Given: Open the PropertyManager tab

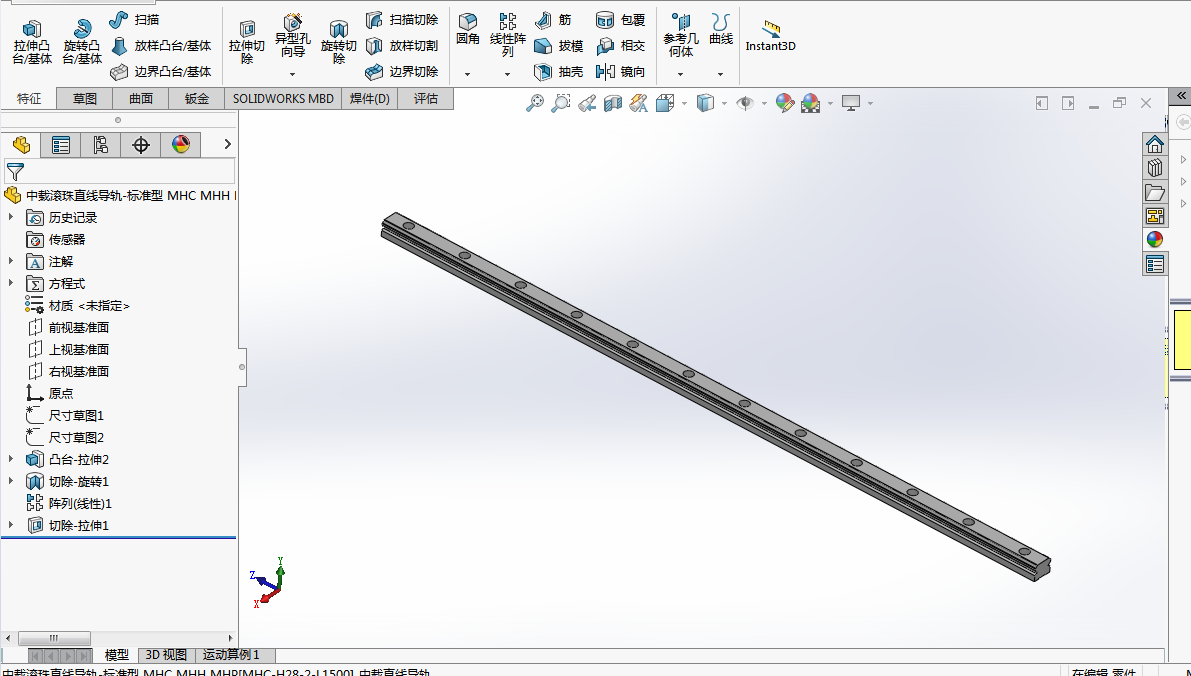Looking at the screenshot, I should (x=61, y=144).
